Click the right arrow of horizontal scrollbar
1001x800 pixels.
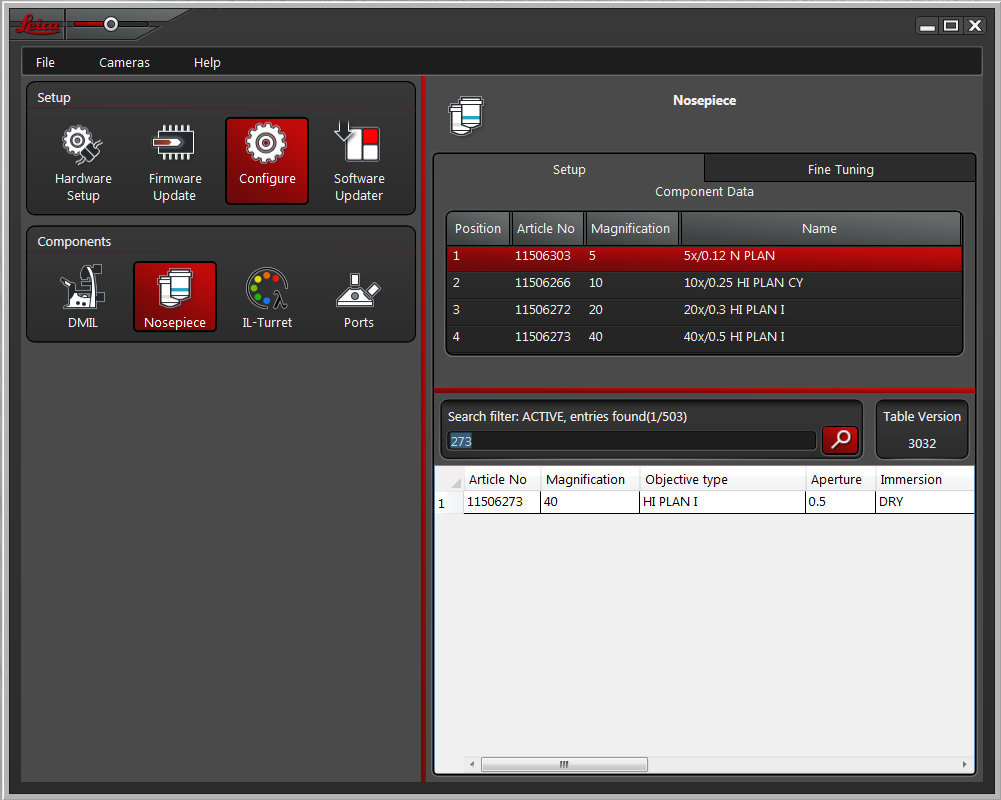click(x=964, y=764)
